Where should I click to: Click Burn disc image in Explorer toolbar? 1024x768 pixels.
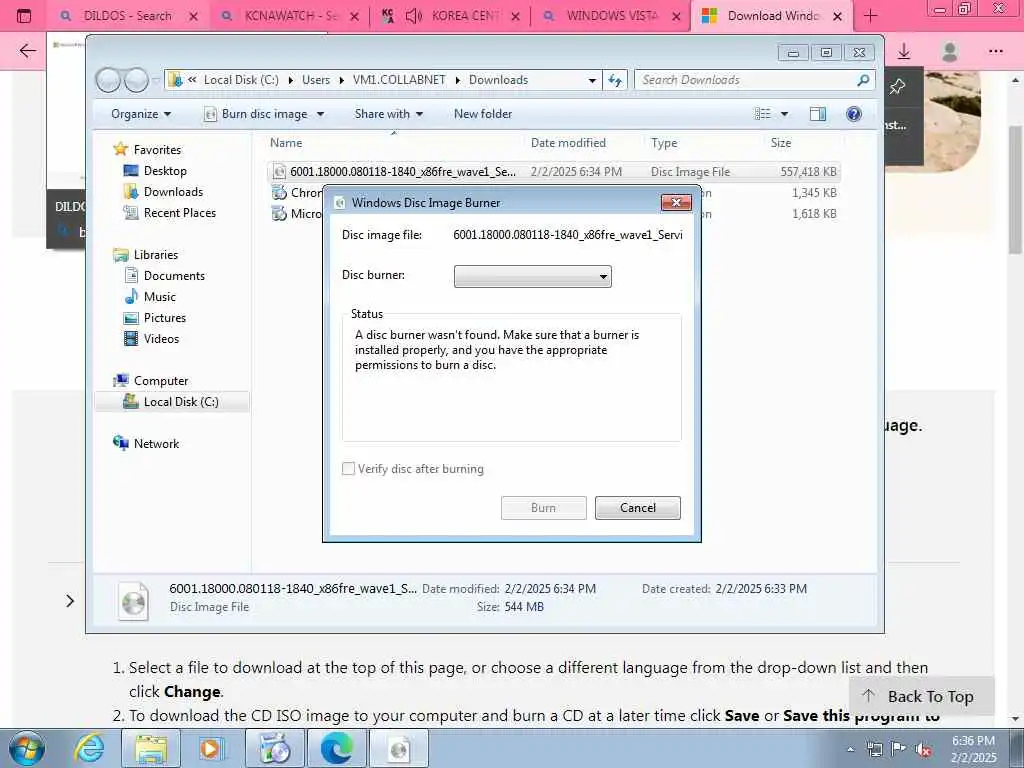(256, 114)
